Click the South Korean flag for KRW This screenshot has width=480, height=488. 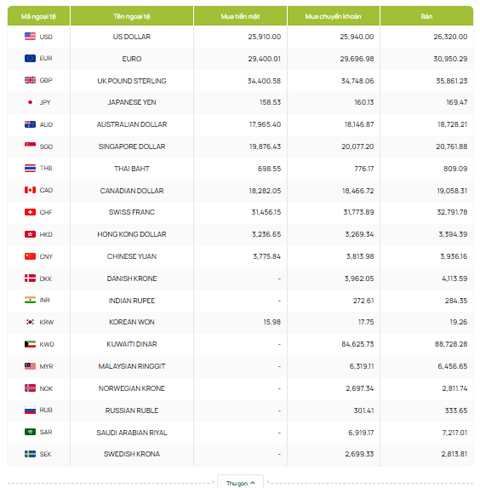point(30,322)
